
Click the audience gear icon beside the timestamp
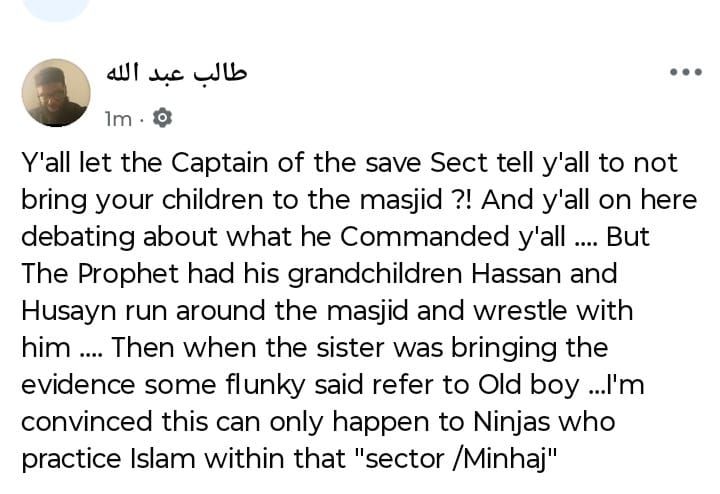point(164,119)
